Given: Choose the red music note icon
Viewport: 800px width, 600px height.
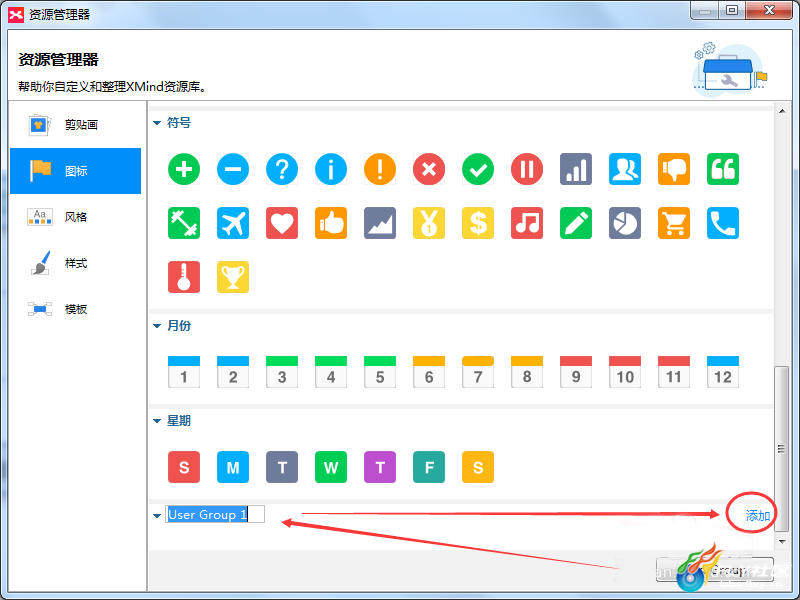Looking at the screenshot, I should pos(527,223).
